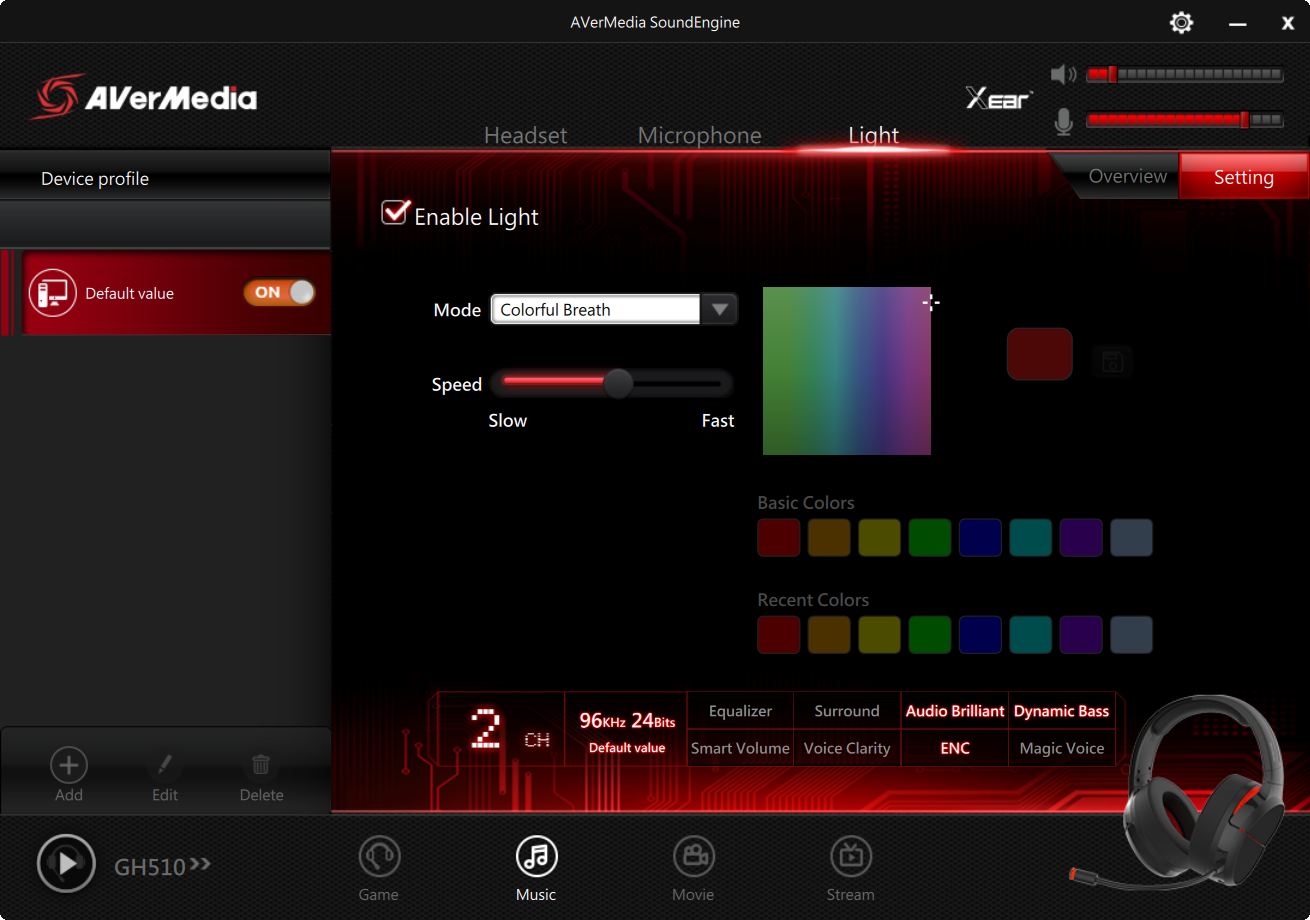This screenshot has width=1310, height=920.
Task: Go to the Setting sub-tab
Action: 1244,177
